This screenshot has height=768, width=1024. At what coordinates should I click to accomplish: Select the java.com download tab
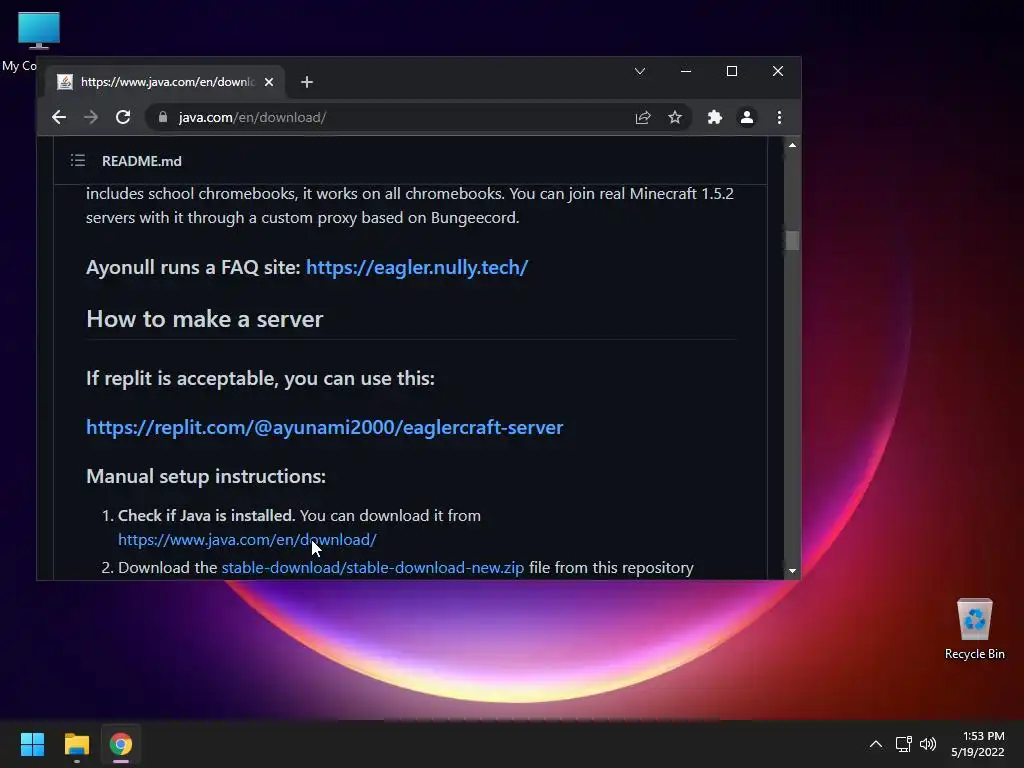pyautogui.click(x=165, y=82)
